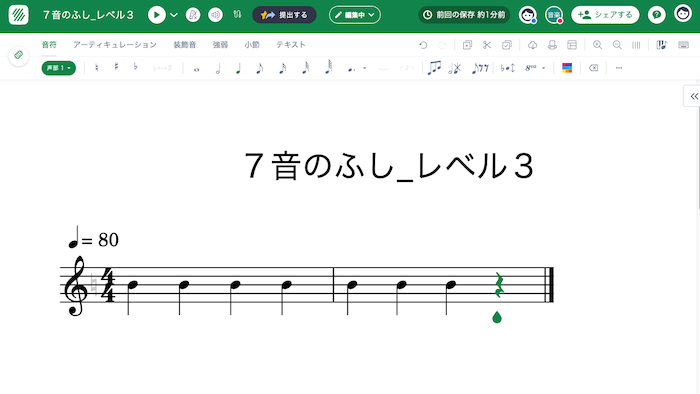Click the beam notes icon

434,68
